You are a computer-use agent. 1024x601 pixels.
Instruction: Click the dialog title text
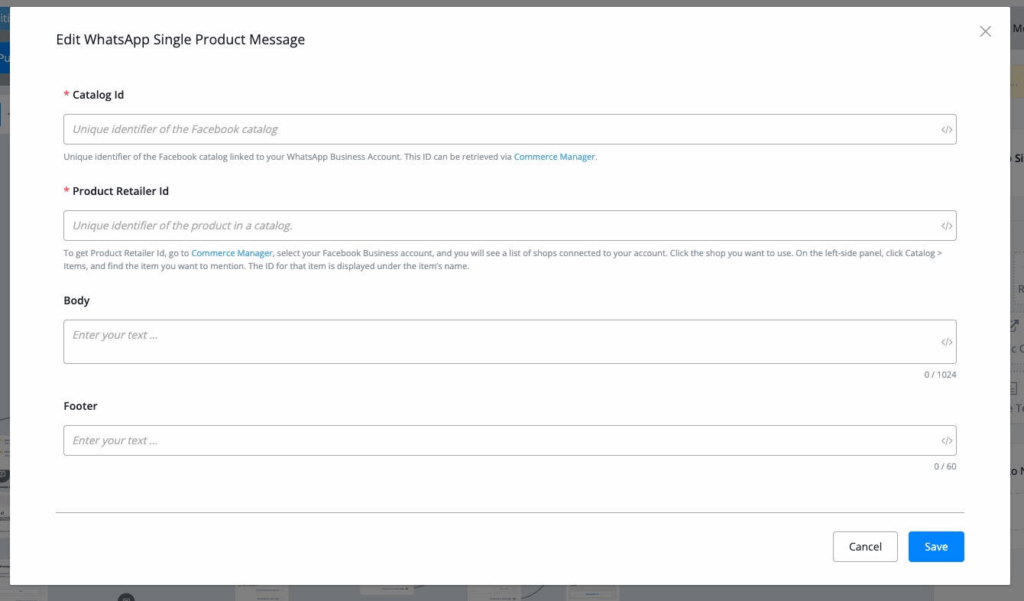pos(180,40)
